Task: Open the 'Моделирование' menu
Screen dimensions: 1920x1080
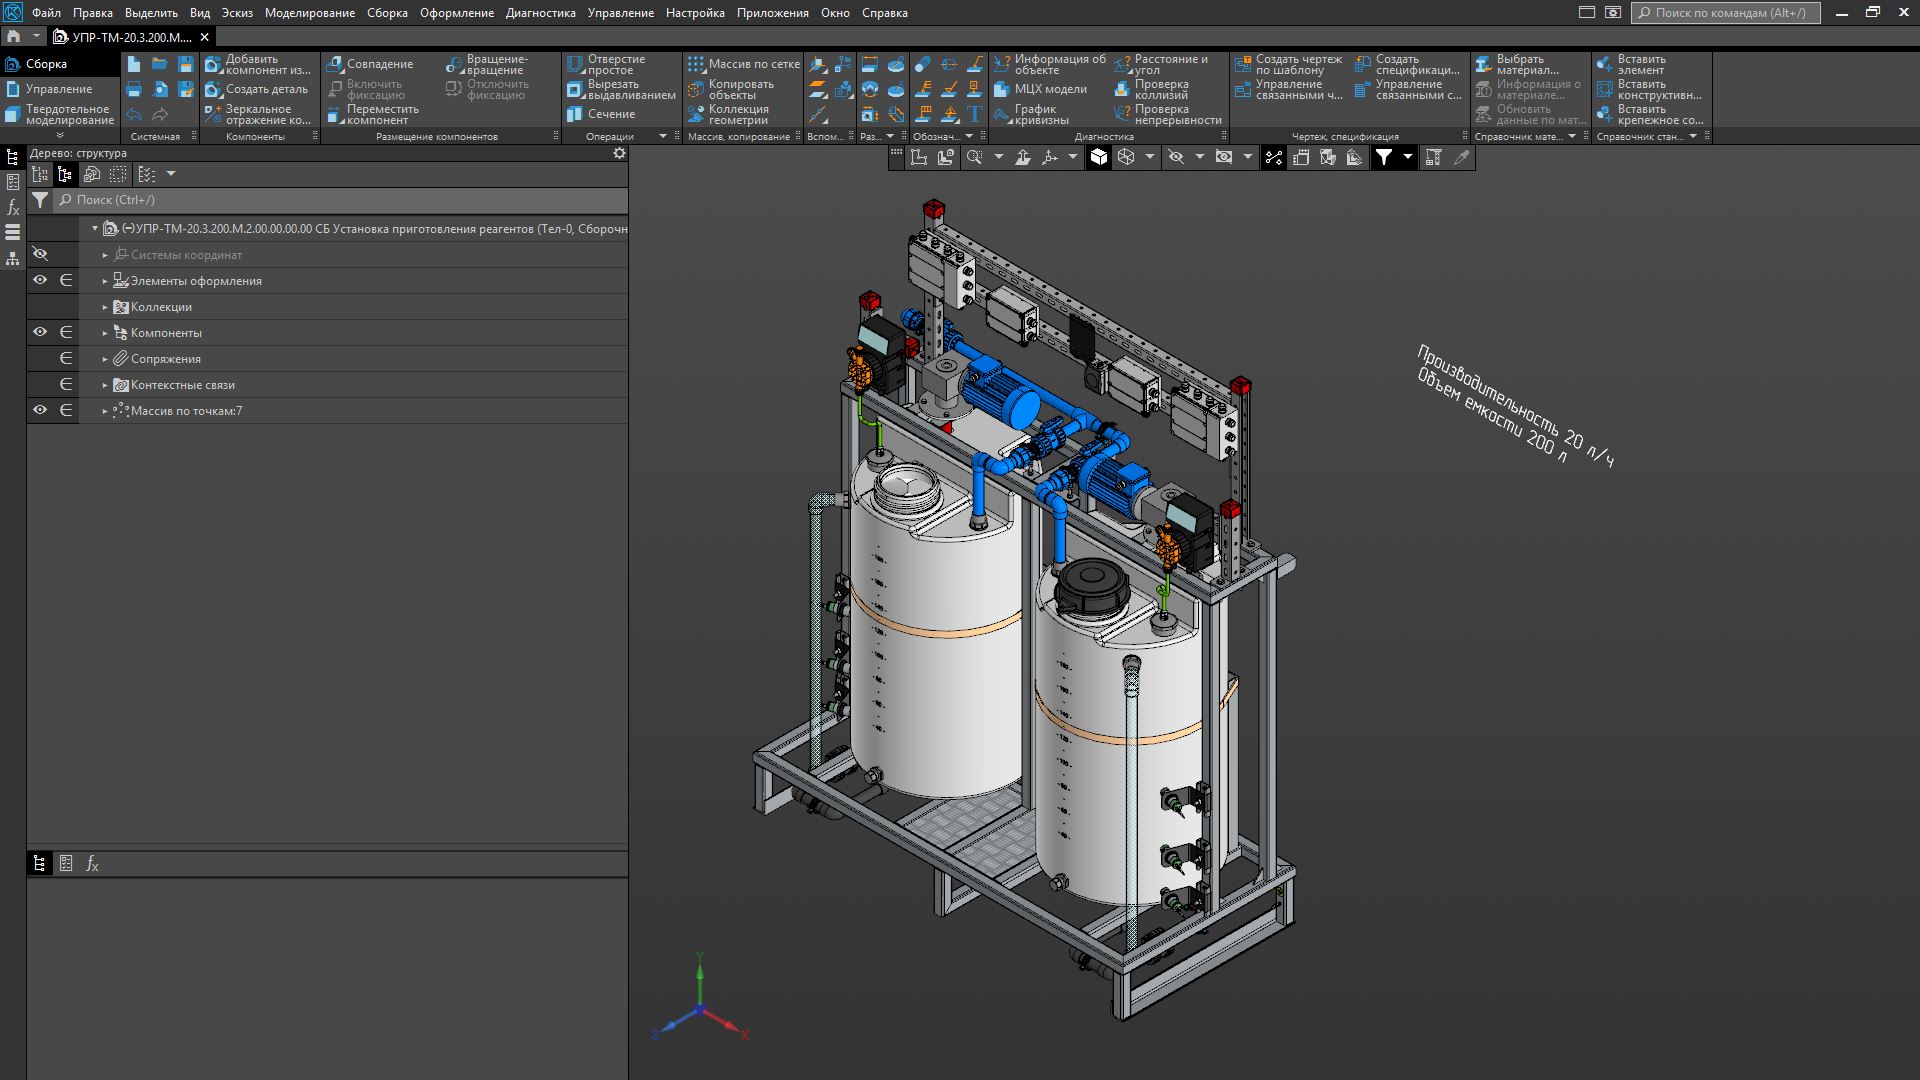Action: coord(309,13)
